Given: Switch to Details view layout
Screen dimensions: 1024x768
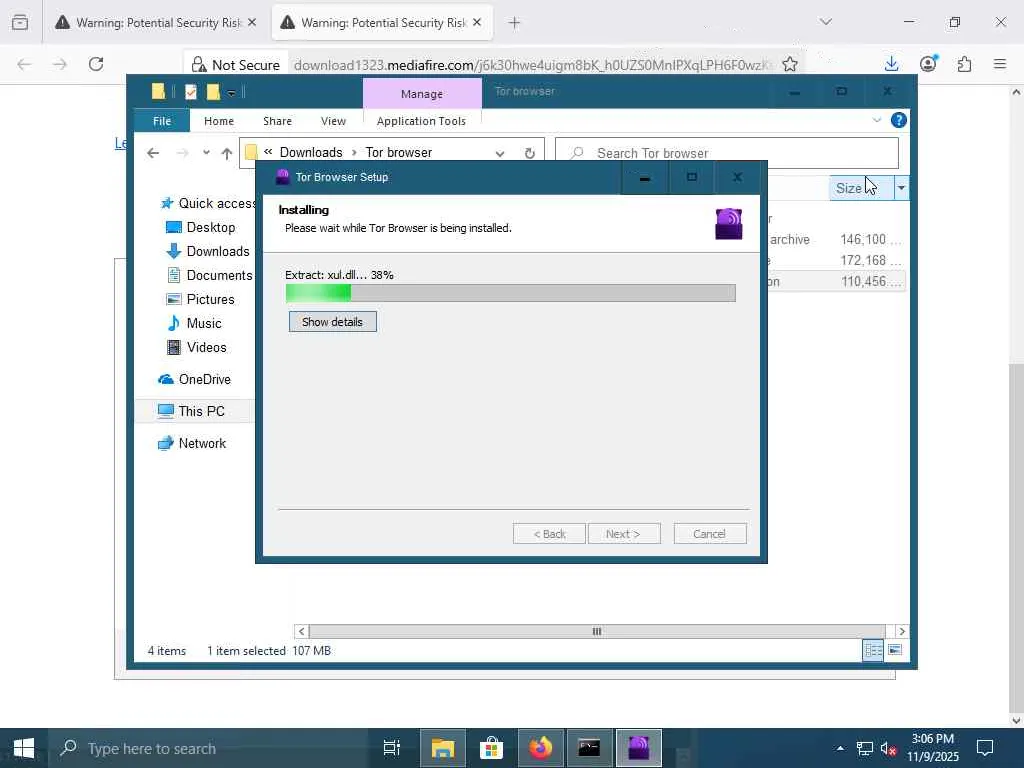Looking at the screenshot, I should pos(873,650).
